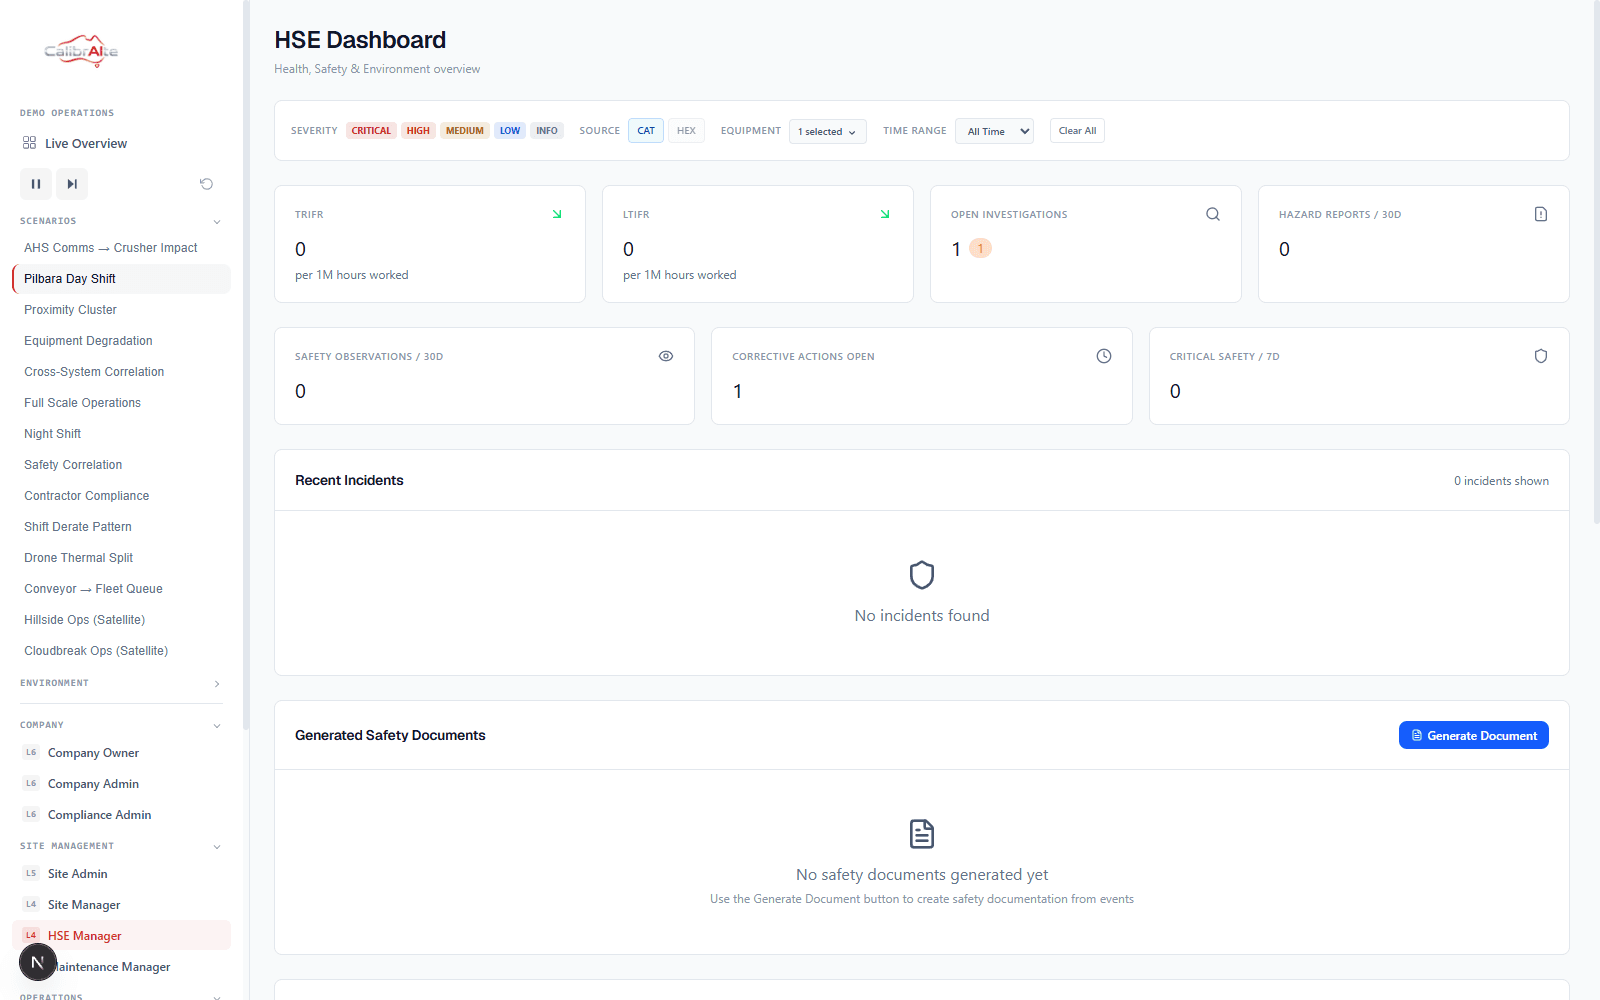Click the L6 badge beside Company Owner
The image size is (1600, 1000).
[x=31, y=752]
